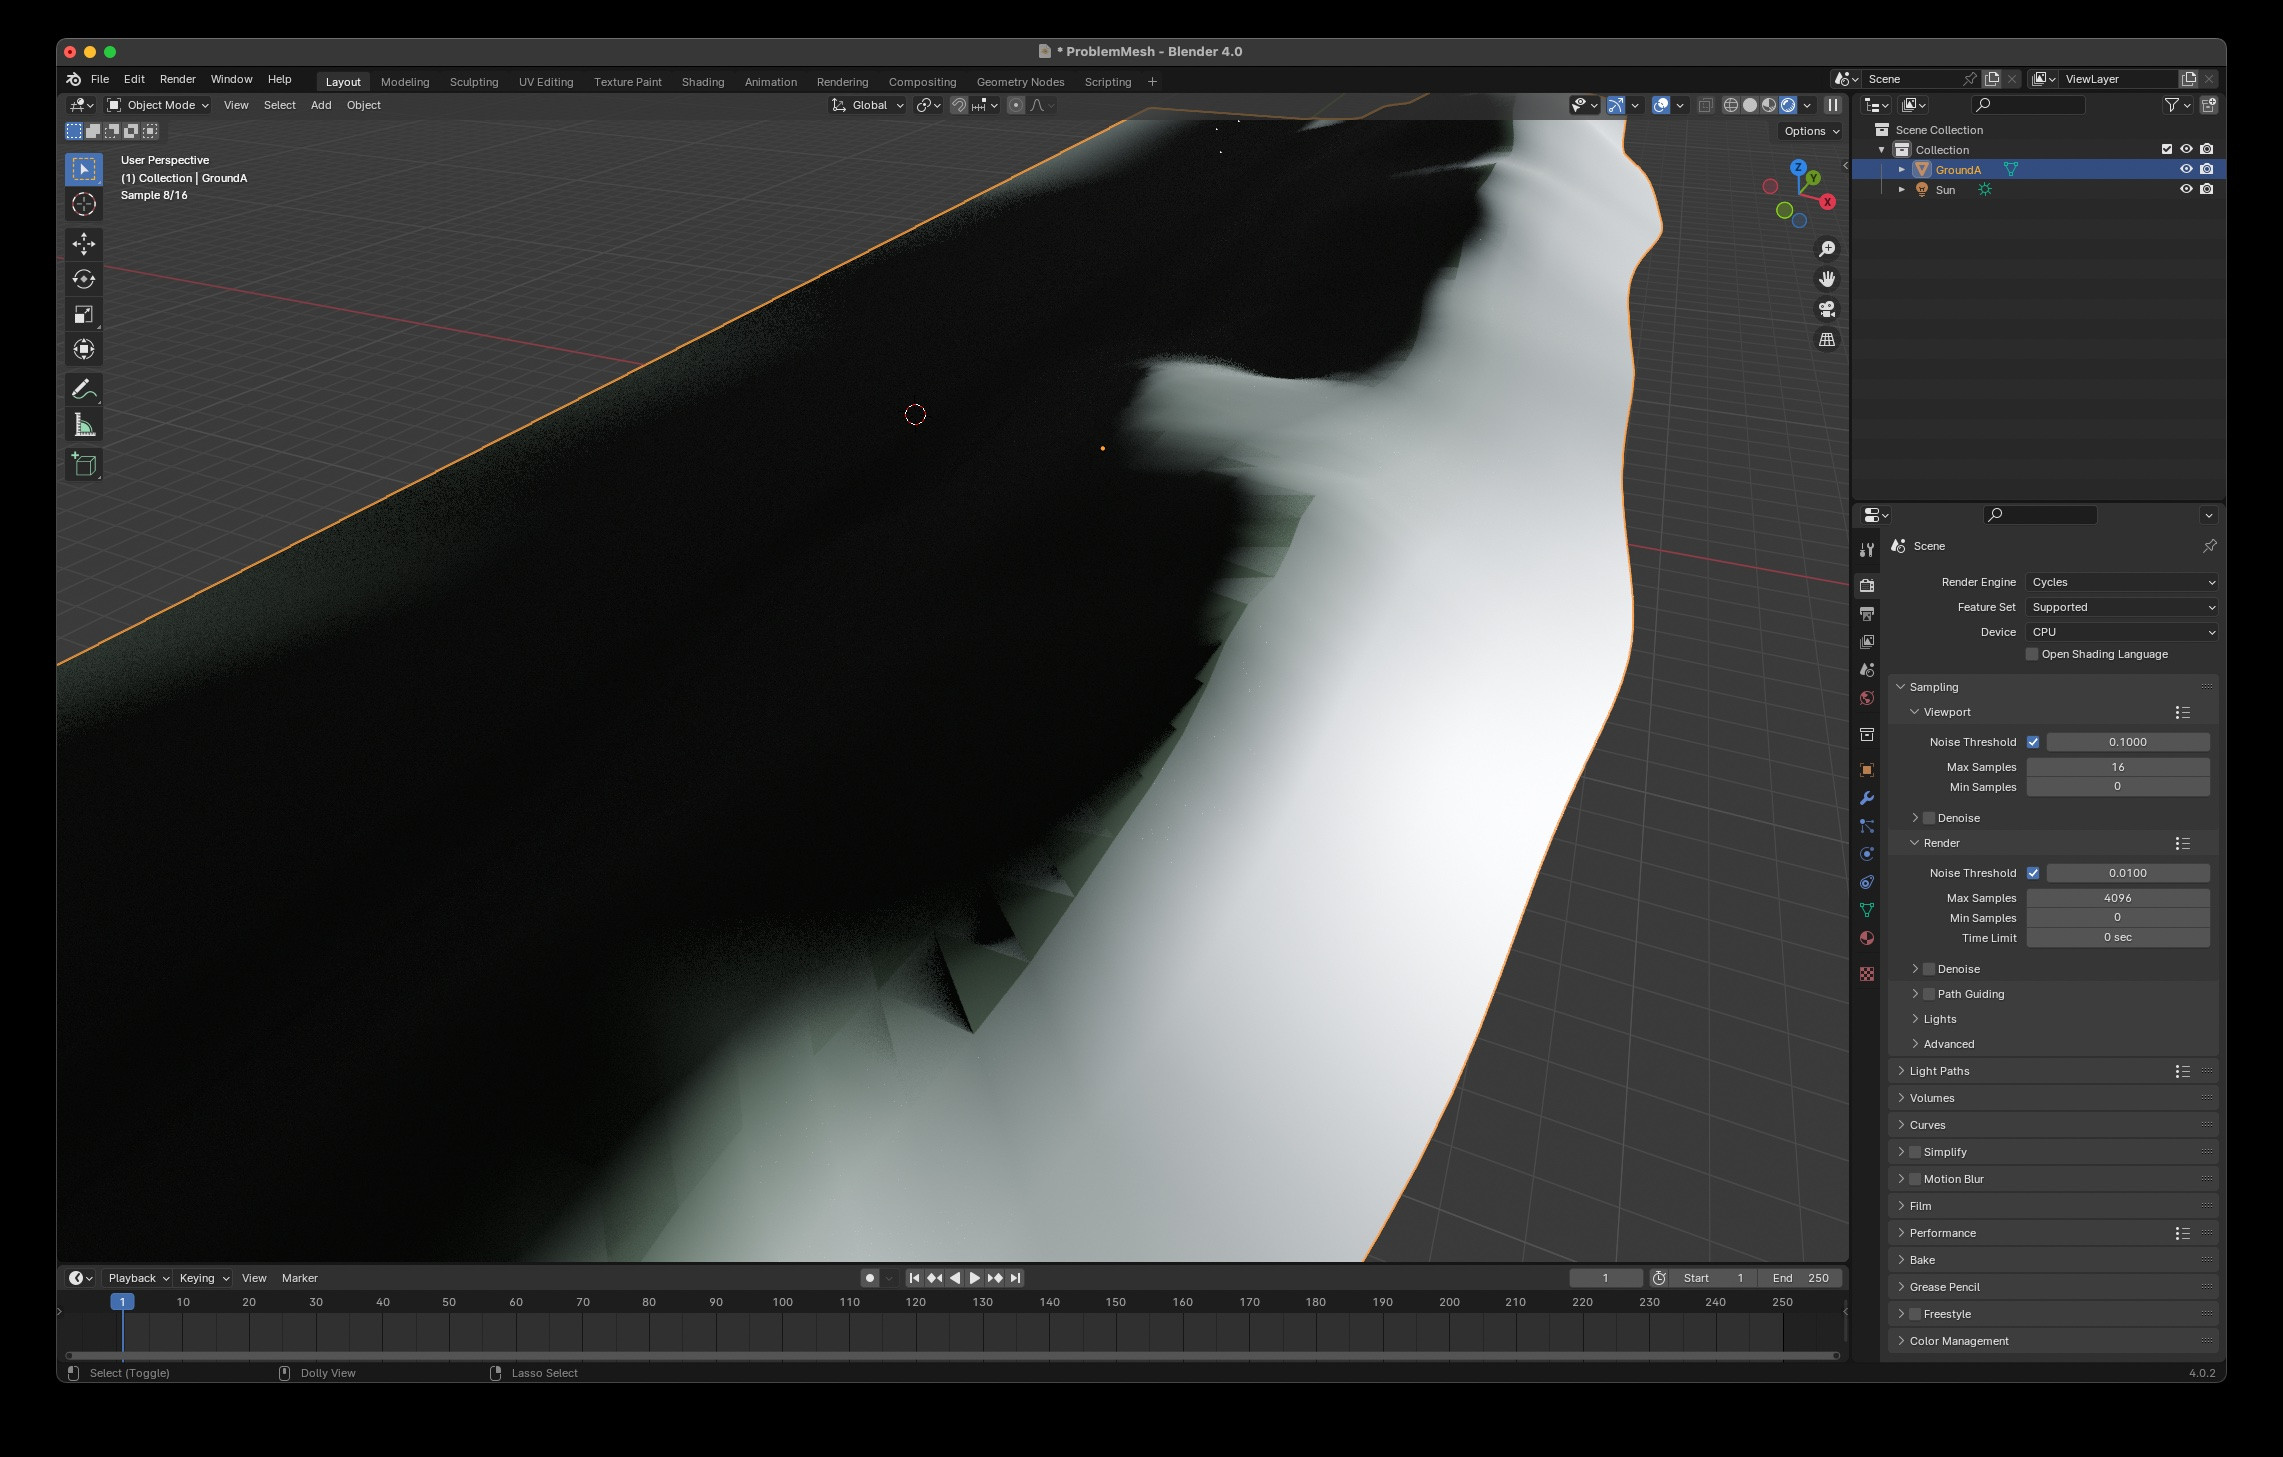Select the Cursor tool in viewport toolbar

[x=84, y=204]
